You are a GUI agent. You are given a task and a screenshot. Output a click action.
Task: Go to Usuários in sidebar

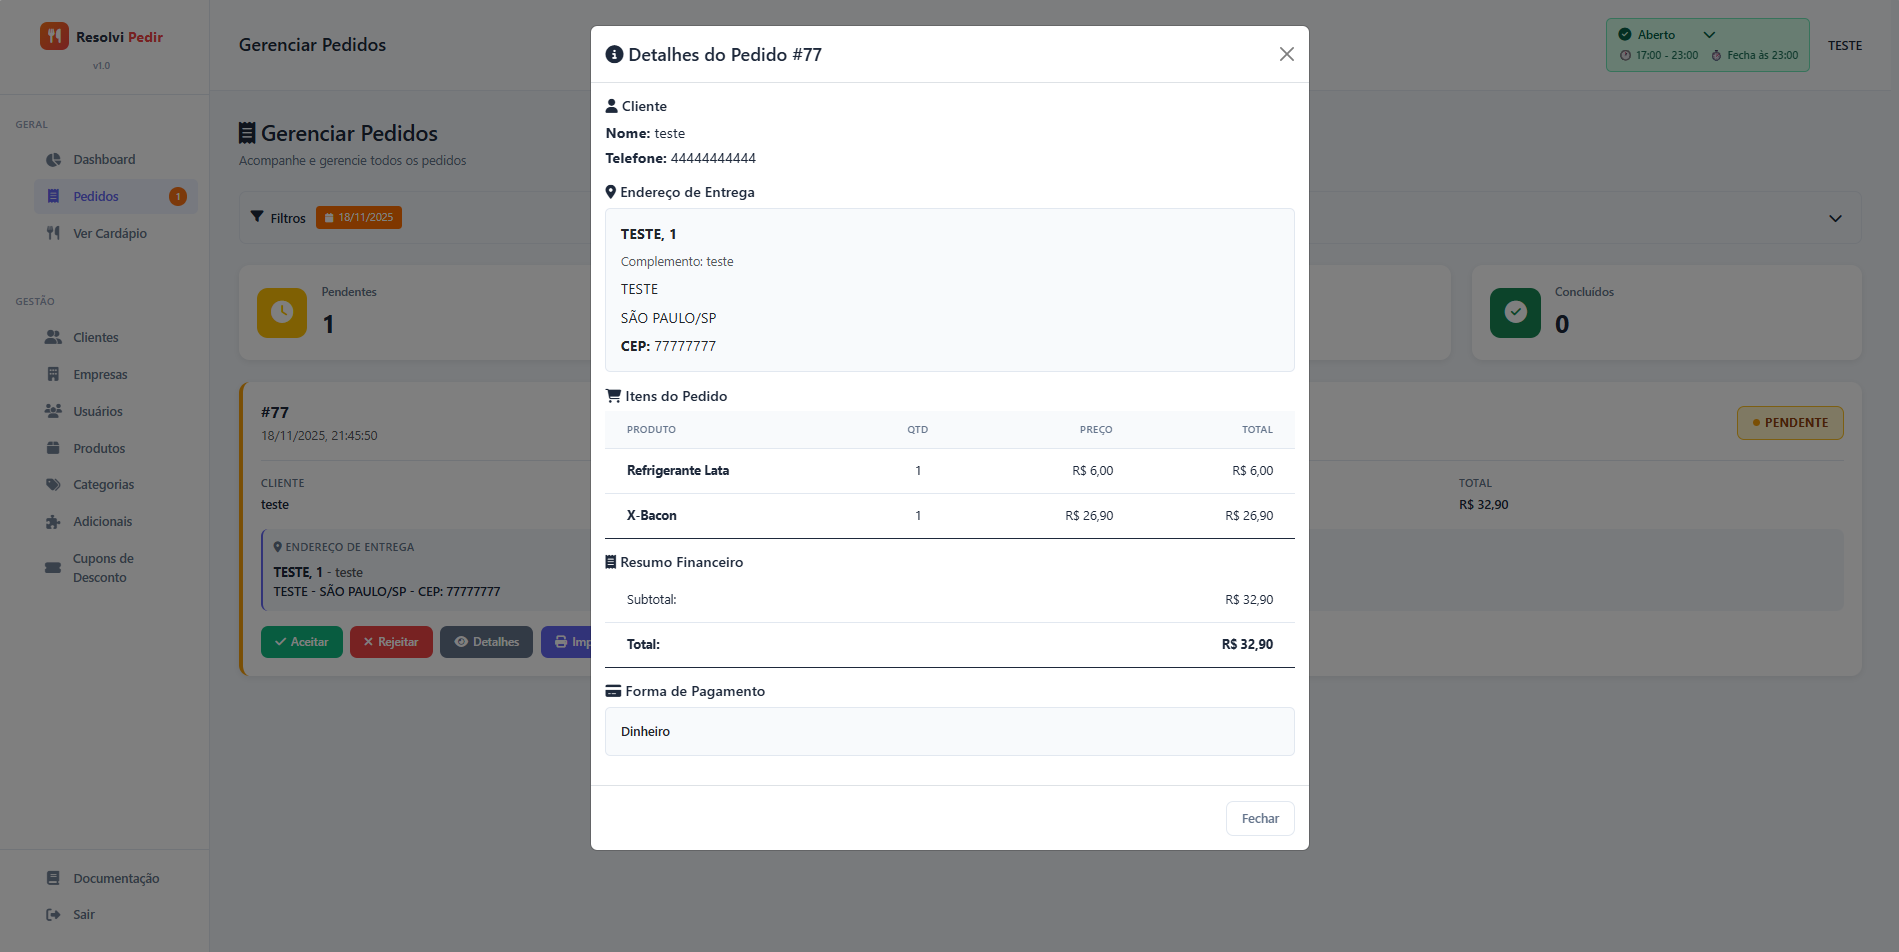tap(97, 412)
